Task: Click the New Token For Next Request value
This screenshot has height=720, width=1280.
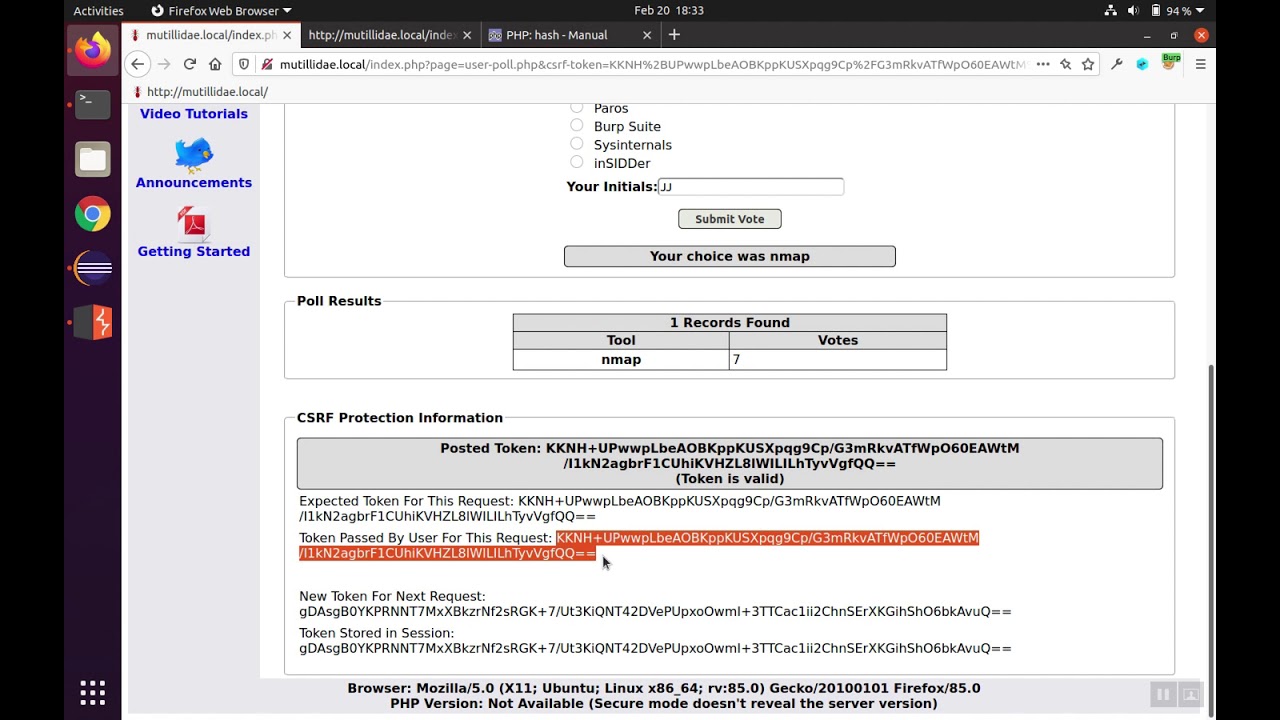Action: pyautogui.click(x=655, y=612)
